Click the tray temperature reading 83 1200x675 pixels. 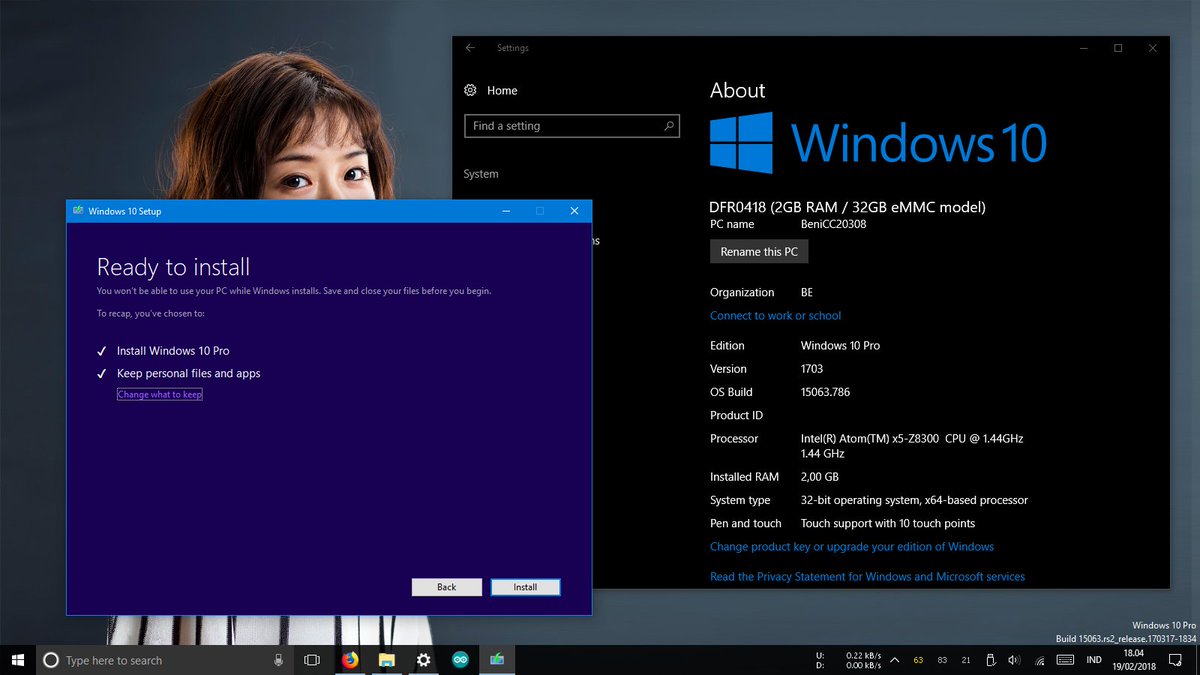click(x=942, y=660)
